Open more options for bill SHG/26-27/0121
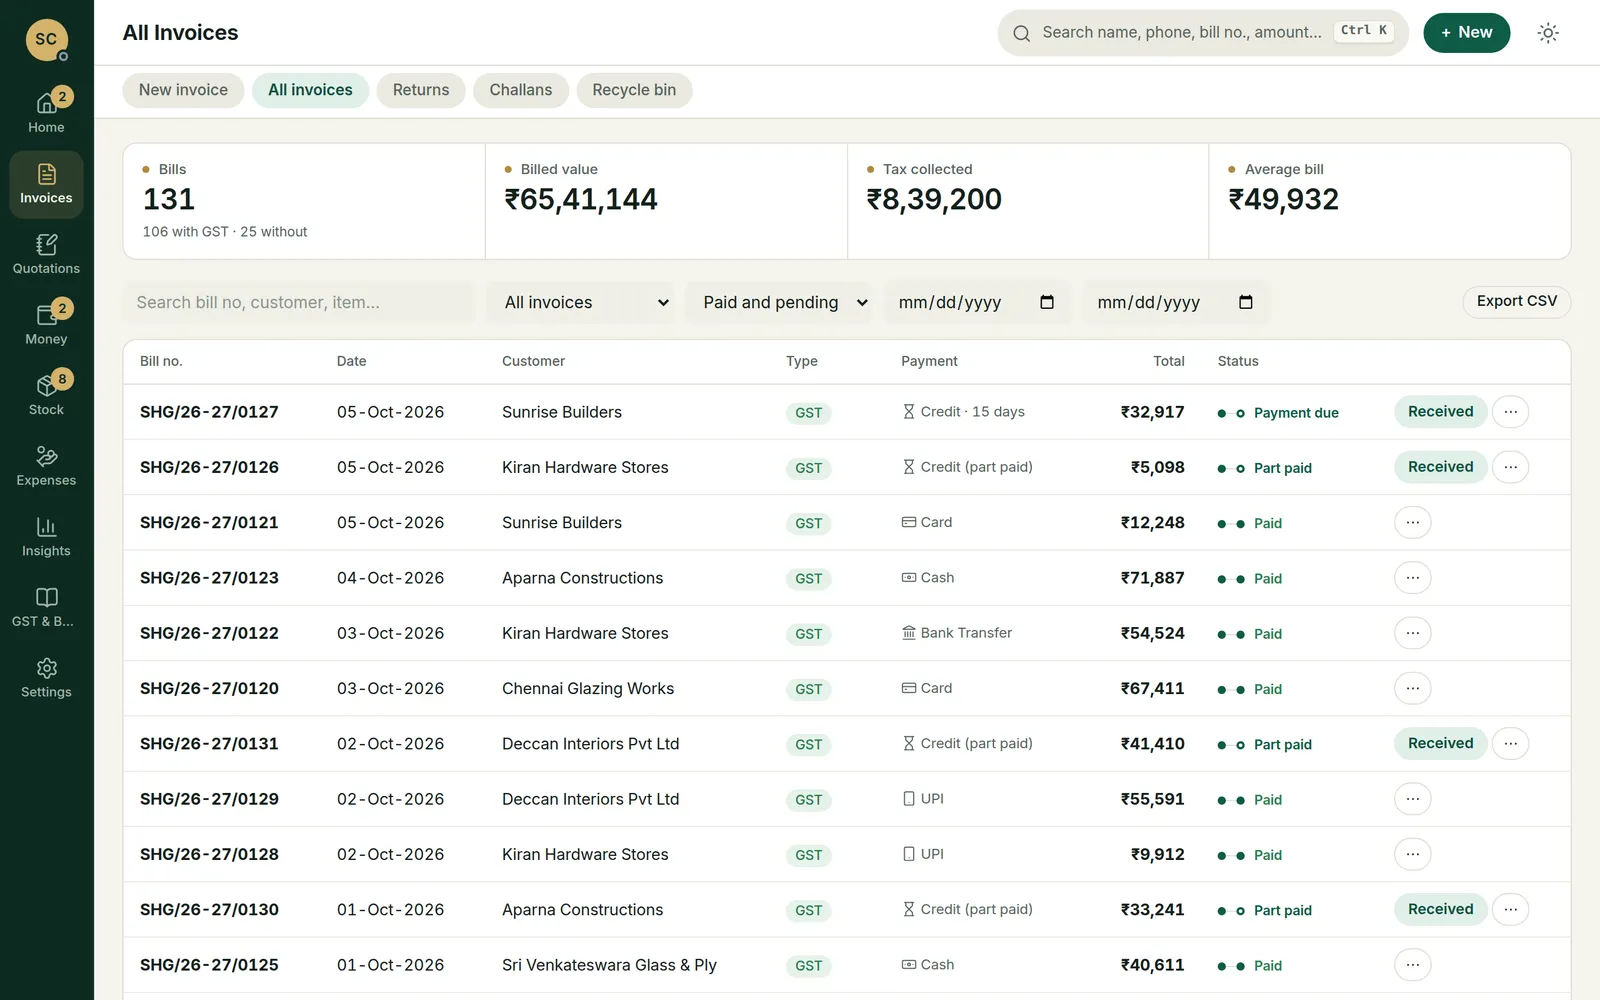 pos(1412,523)
